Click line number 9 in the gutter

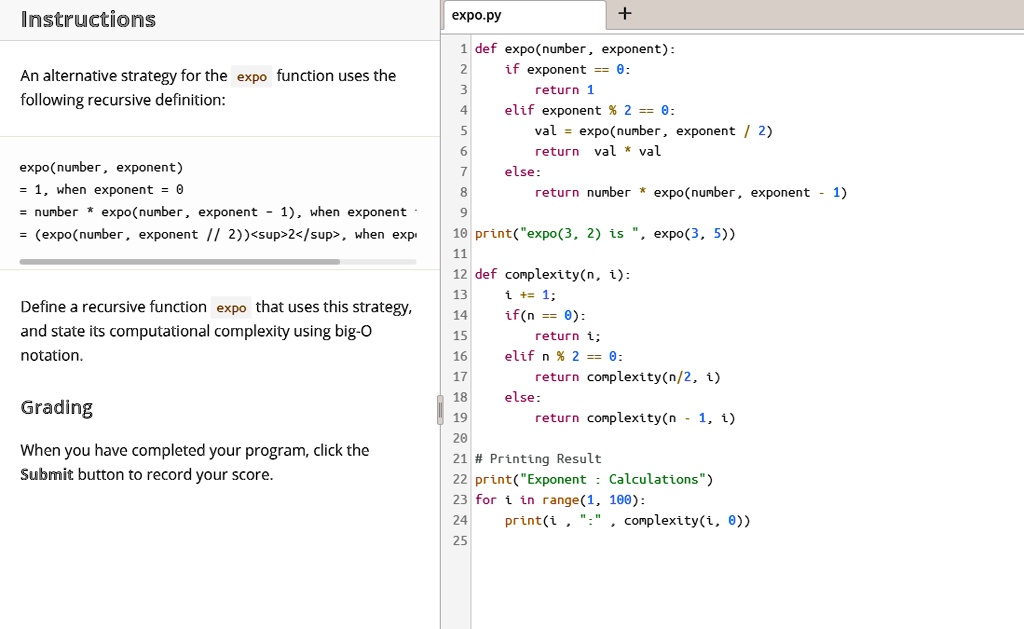click(463, 213)
